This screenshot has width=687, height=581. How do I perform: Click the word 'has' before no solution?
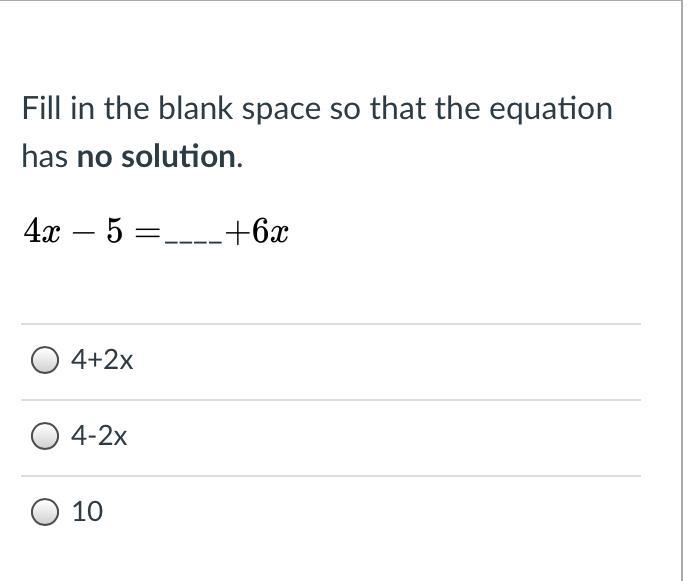tap(45, 156)
